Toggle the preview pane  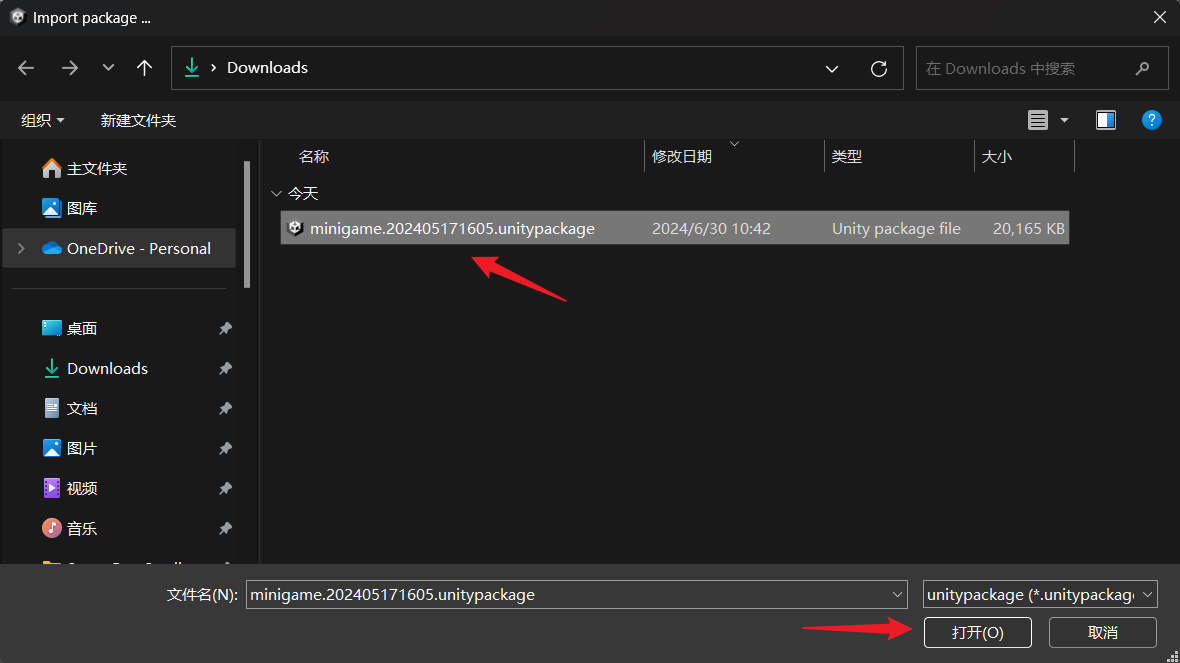pyautogui.click(x=1105, y=119)
